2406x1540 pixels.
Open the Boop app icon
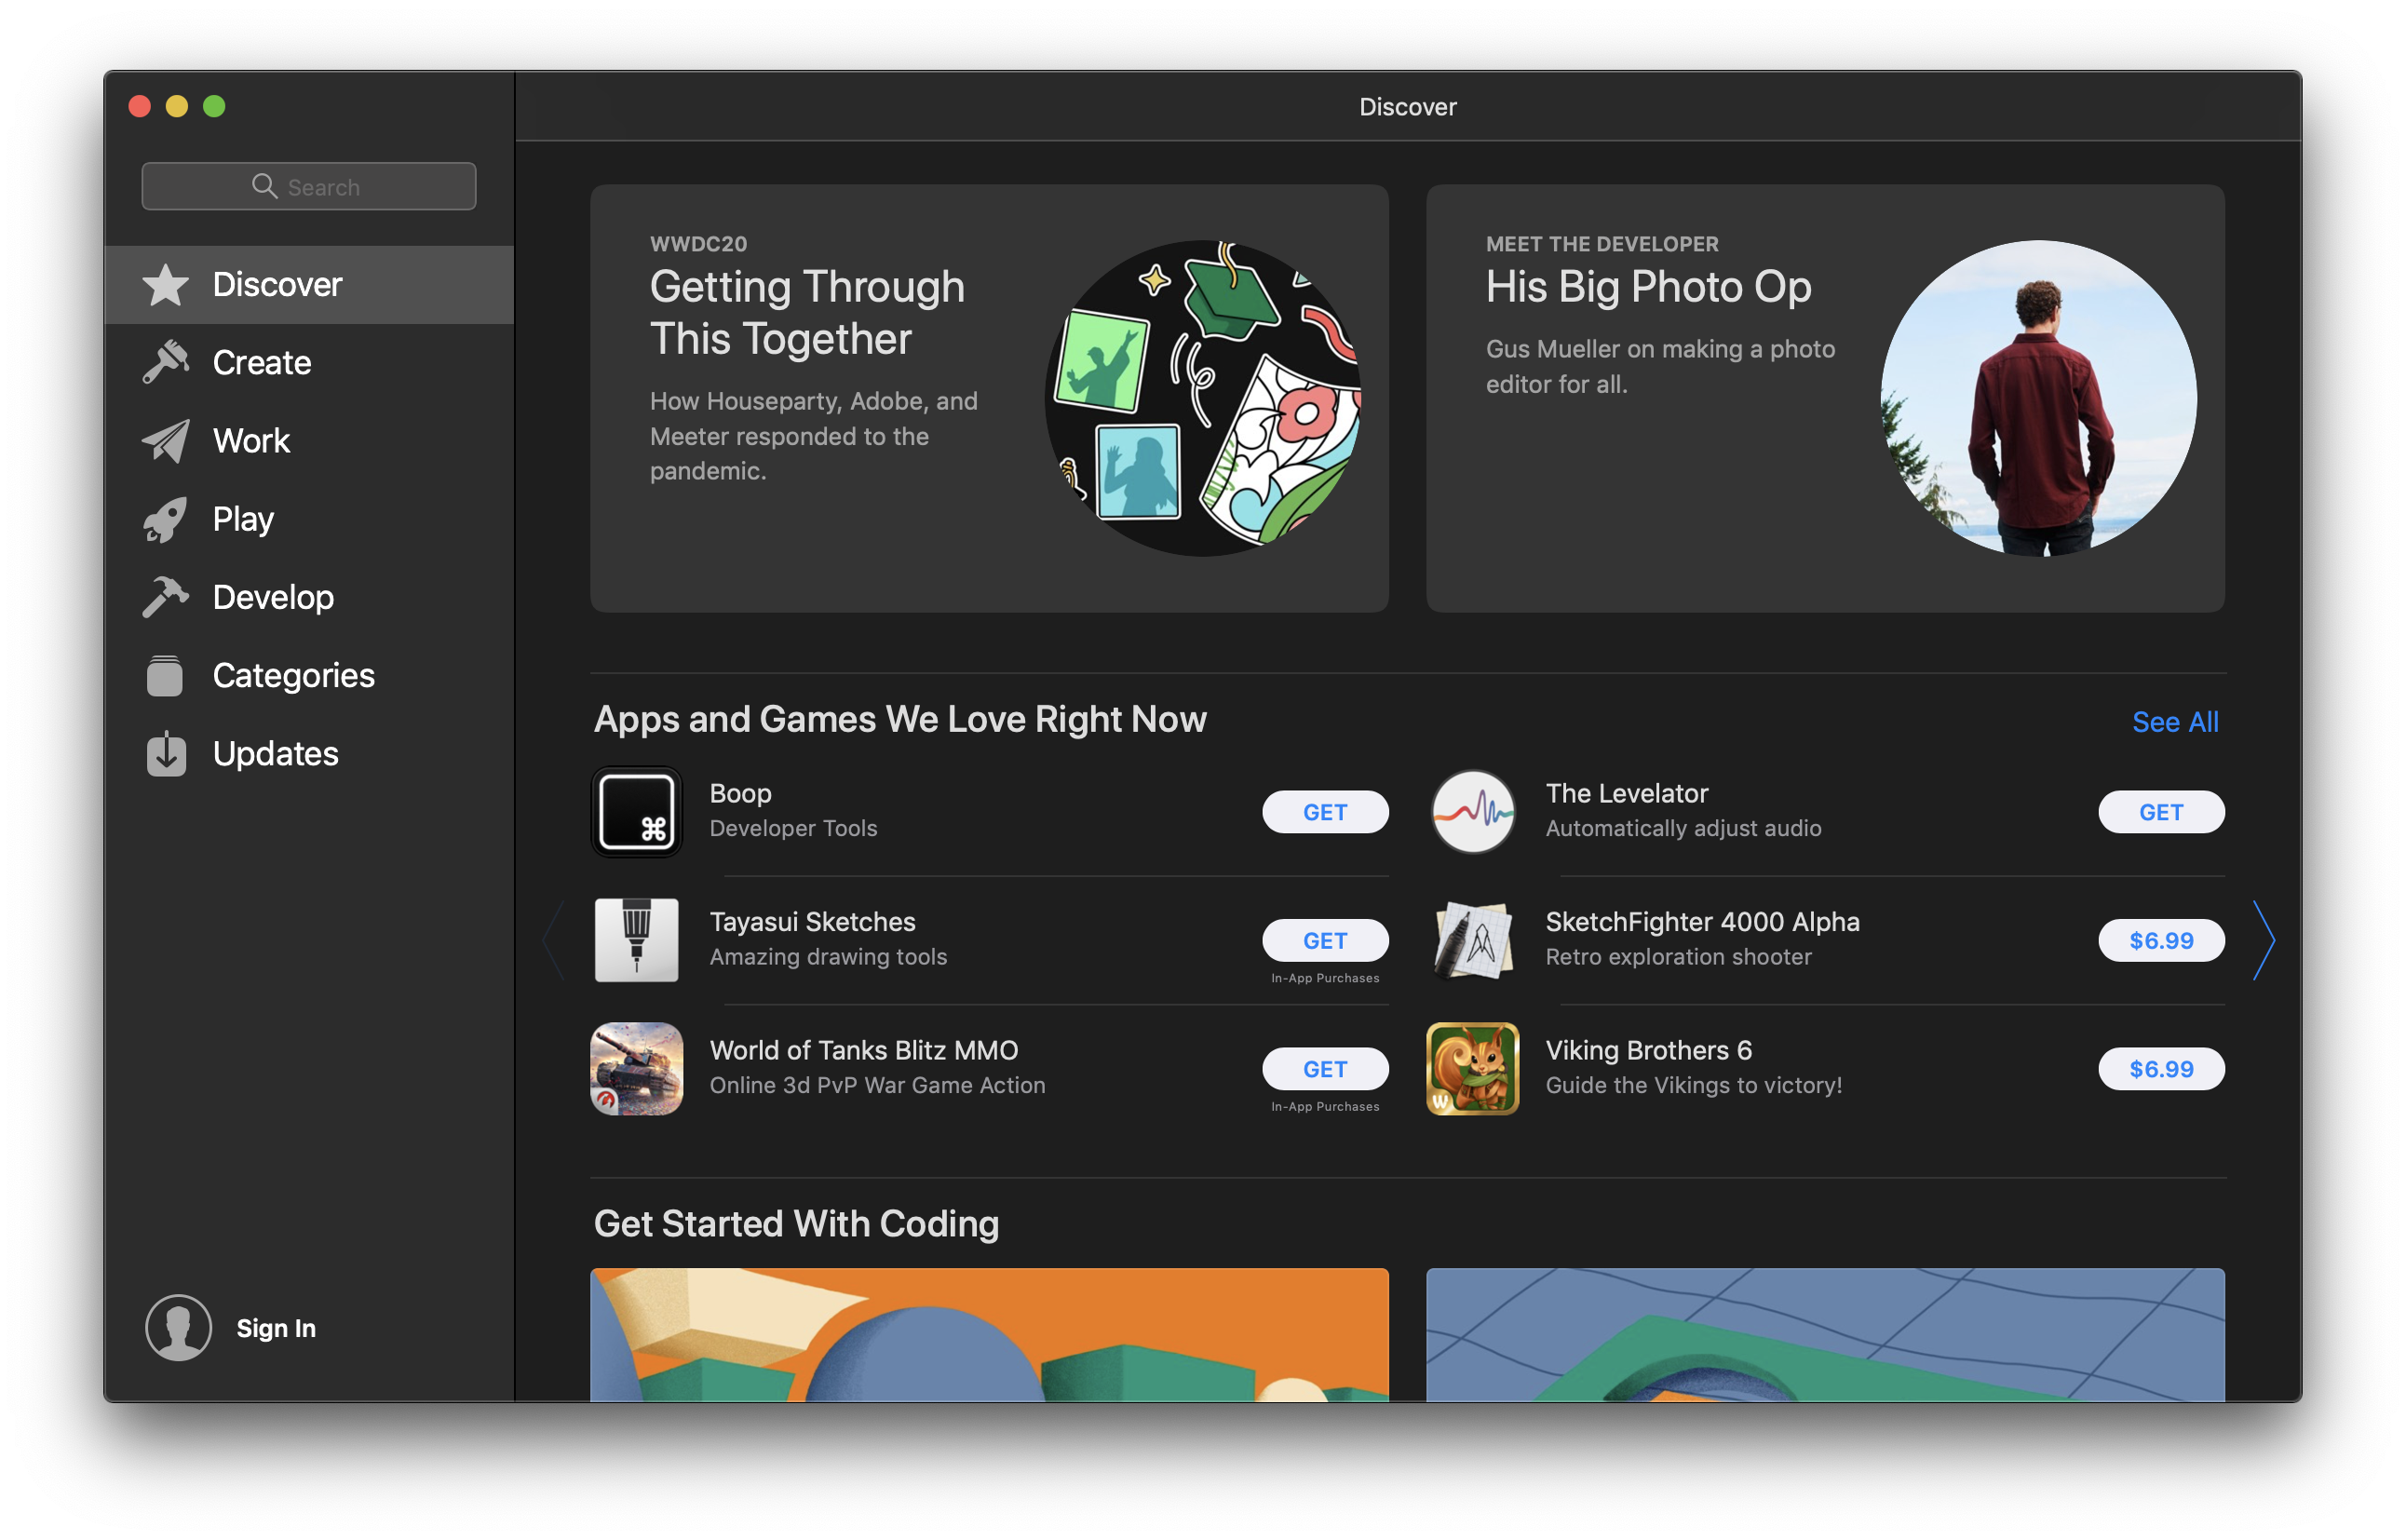tap(636, 811)
